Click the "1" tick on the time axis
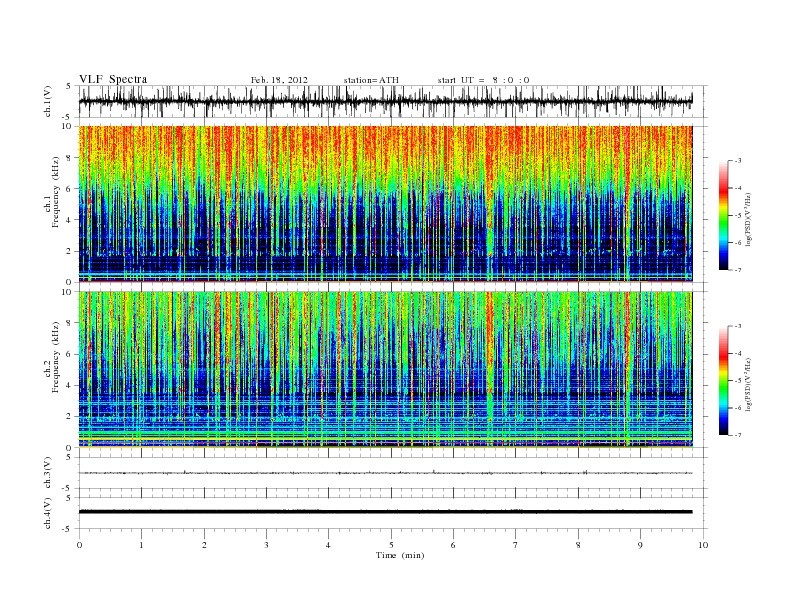Image resolution: width=792 pixels, height=612 pixels. click(x=141, y=545)
